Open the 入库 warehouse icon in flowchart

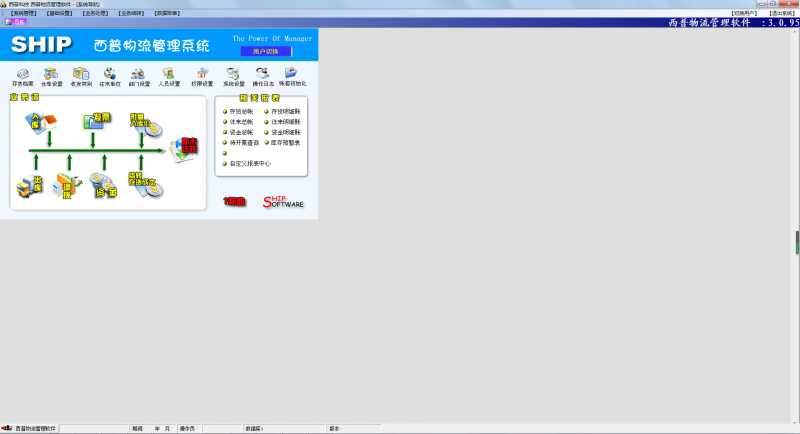[43, 122]
